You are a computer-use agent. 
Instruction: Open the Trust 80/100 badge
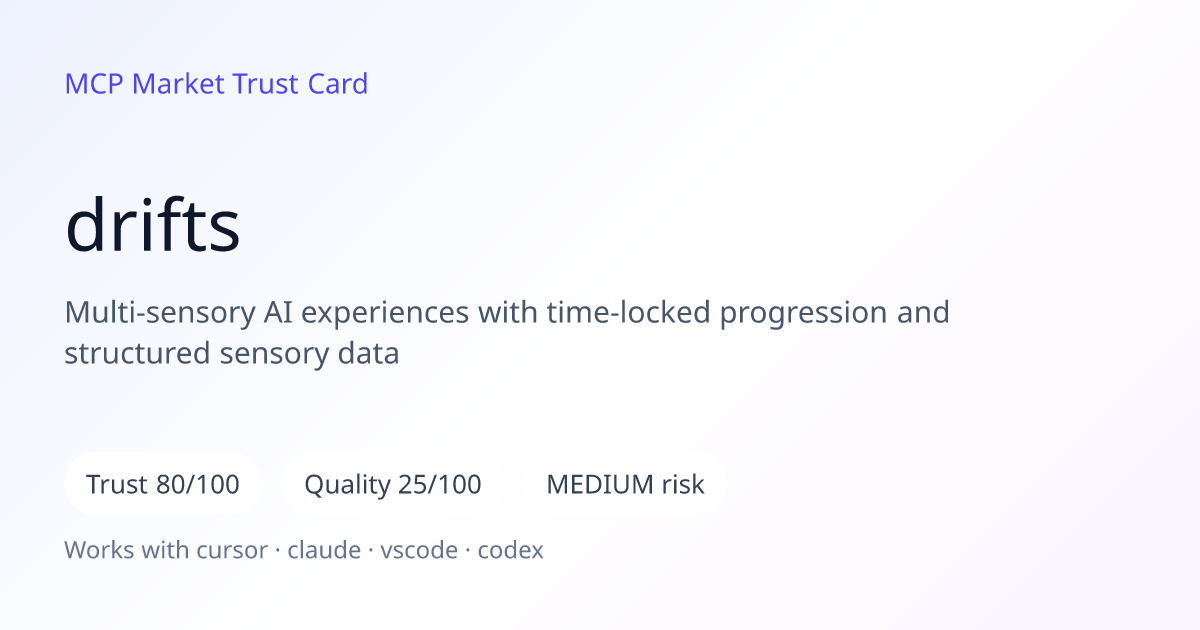click(x=163, y=485)
